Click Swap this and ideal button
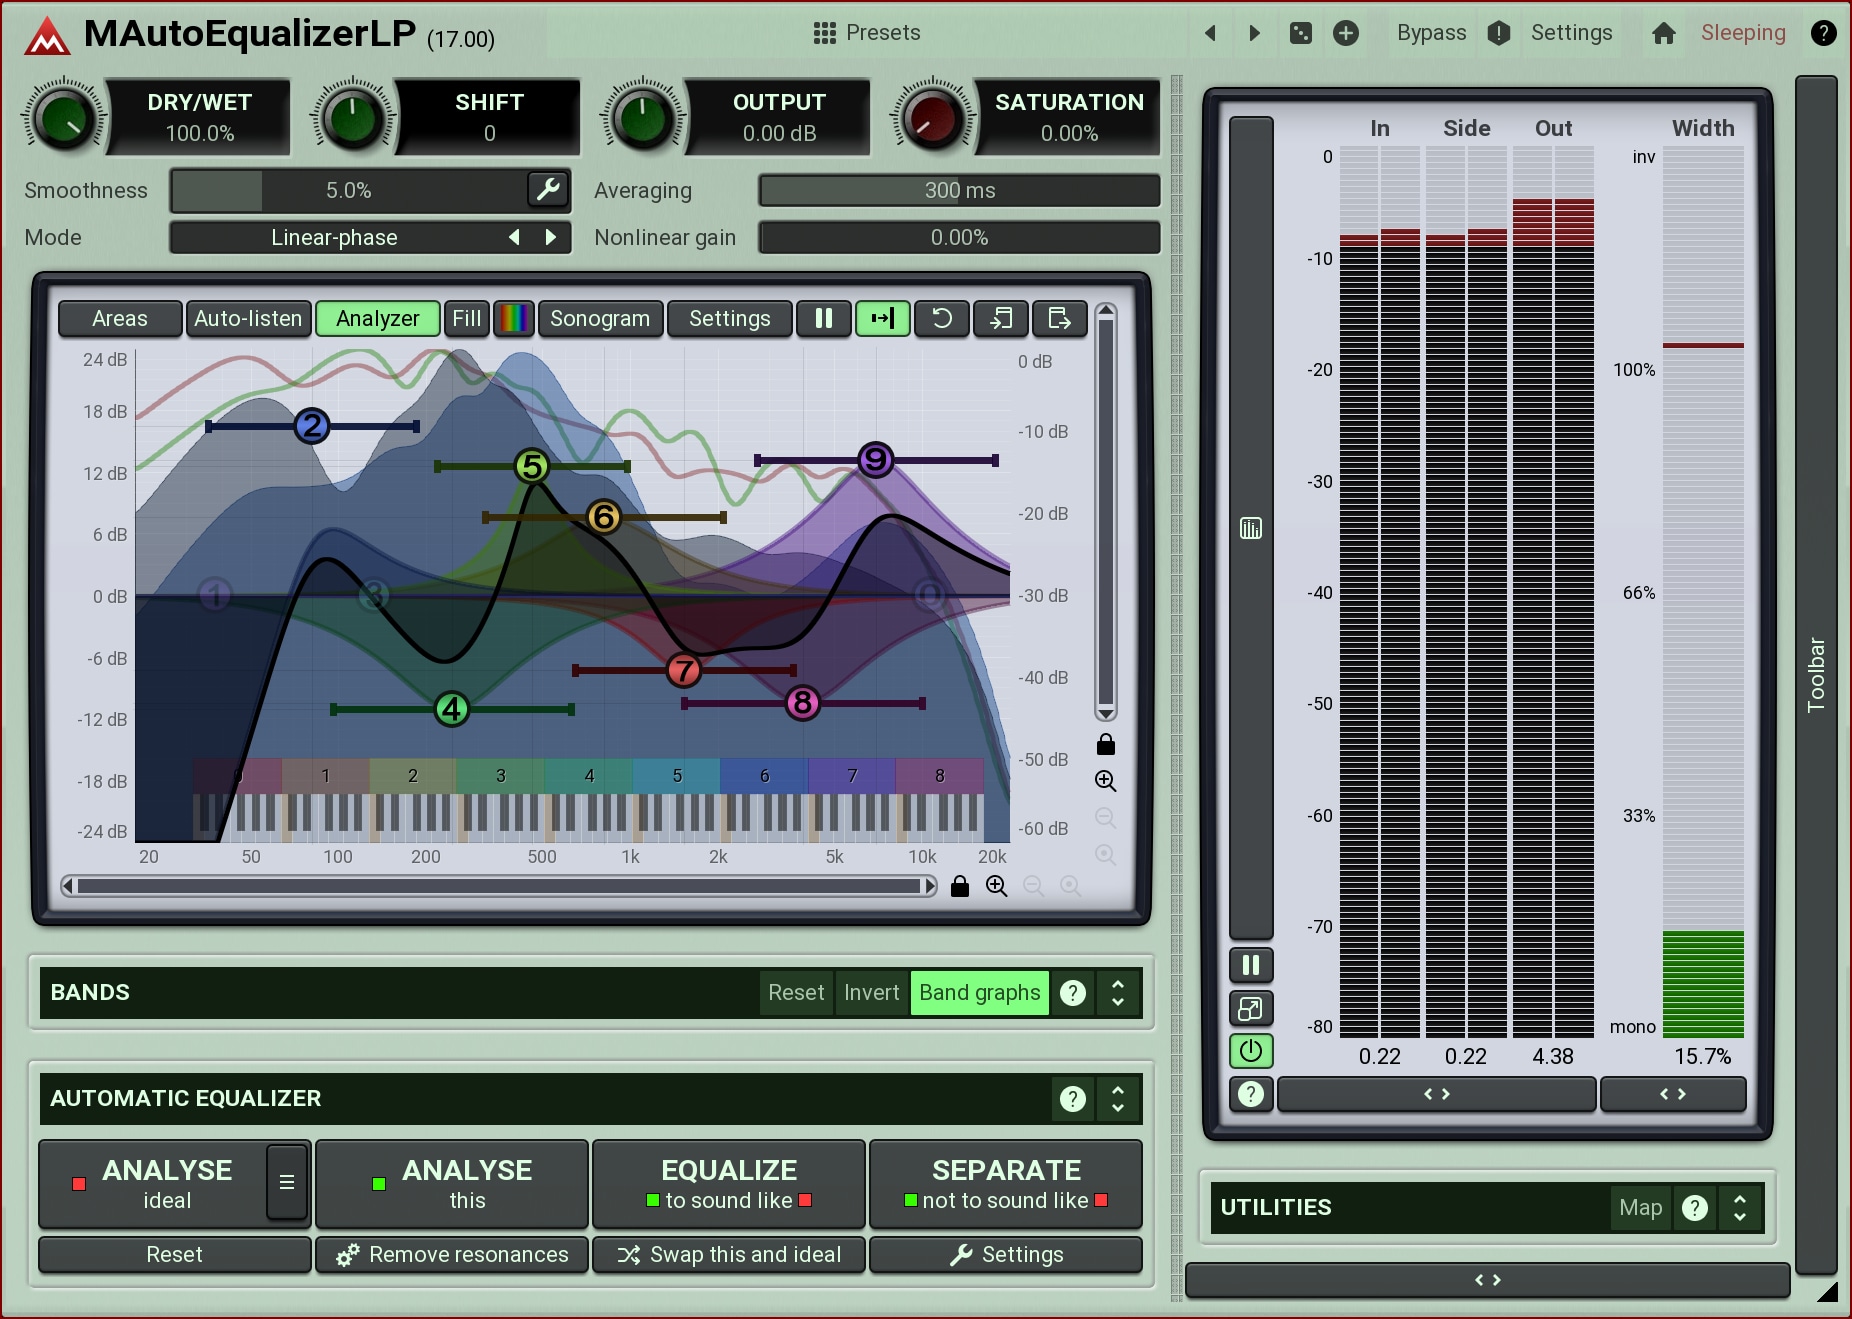1852x1319 pixels. pos(729,1254)
